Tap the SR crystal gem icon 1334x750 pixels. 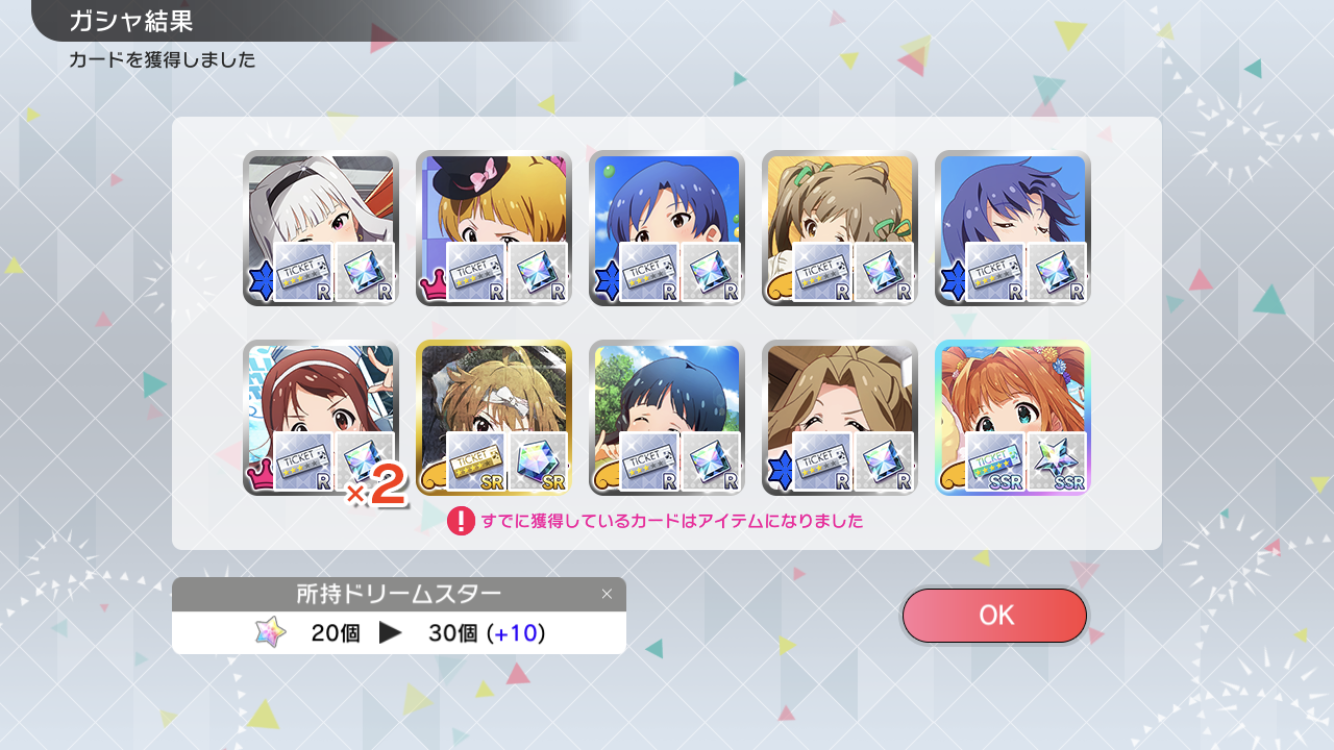click(539, 462)
